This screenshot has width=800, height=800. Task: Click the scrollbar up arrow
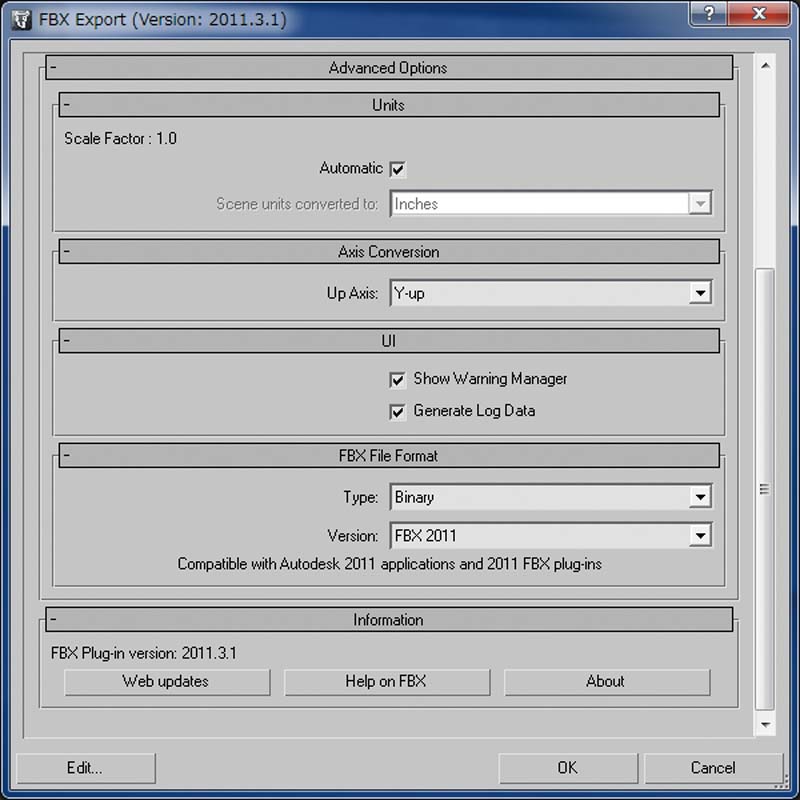[765, 65]
